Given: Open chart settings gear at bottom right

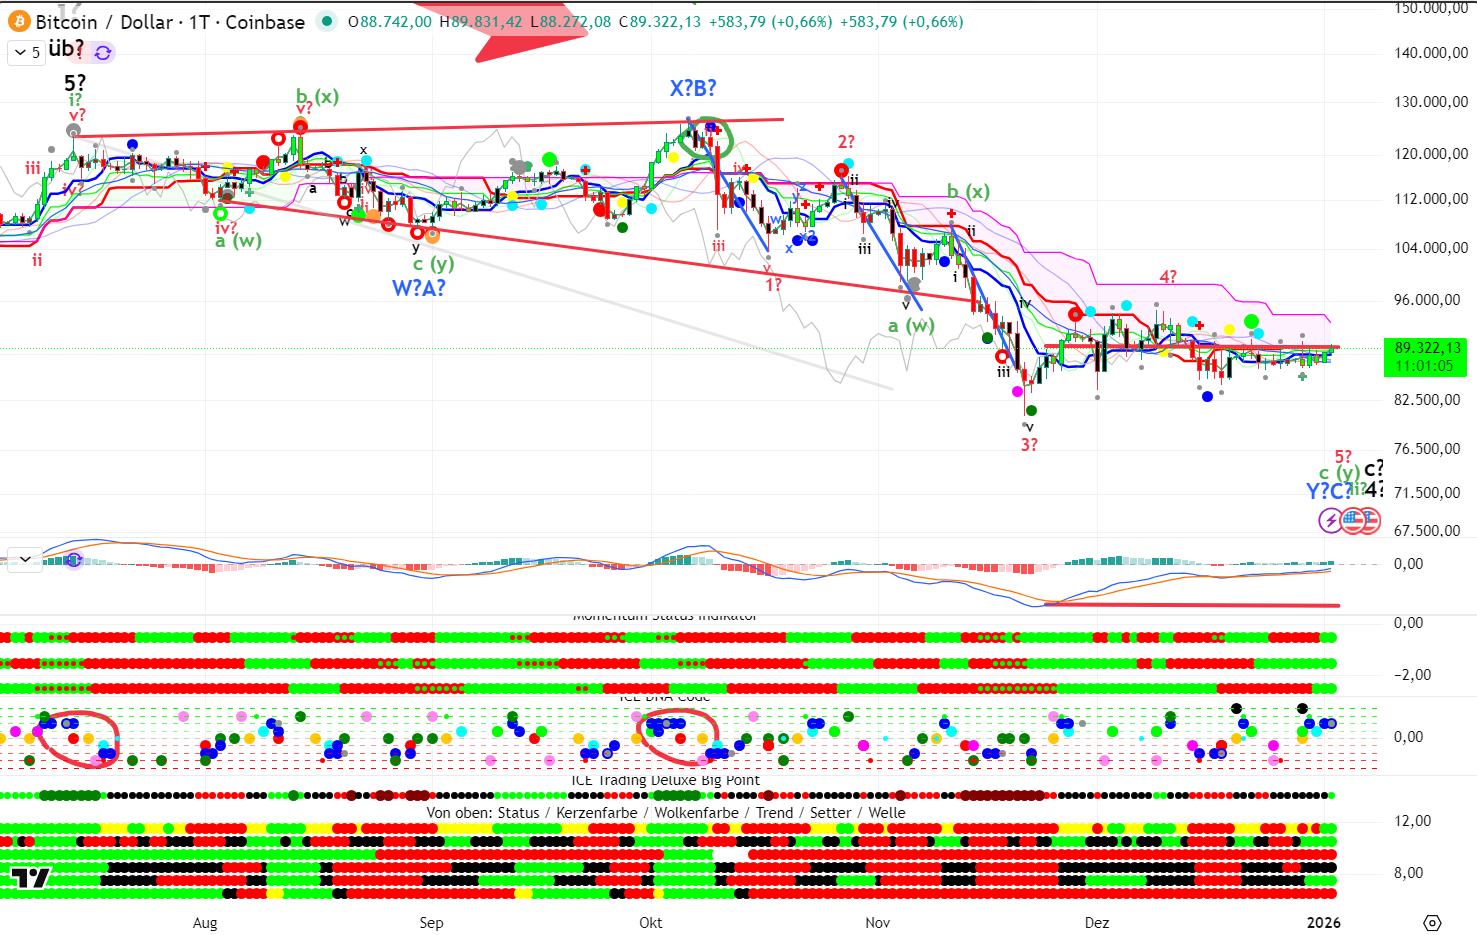Looking at the screenshot, I should [1432, 922].
